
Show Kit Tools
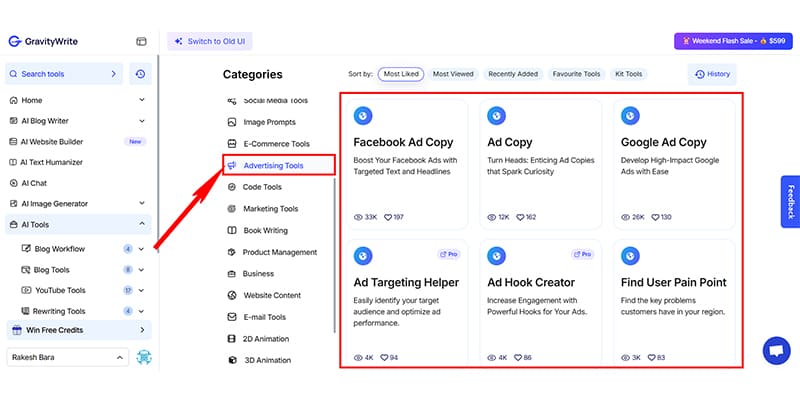629,74
